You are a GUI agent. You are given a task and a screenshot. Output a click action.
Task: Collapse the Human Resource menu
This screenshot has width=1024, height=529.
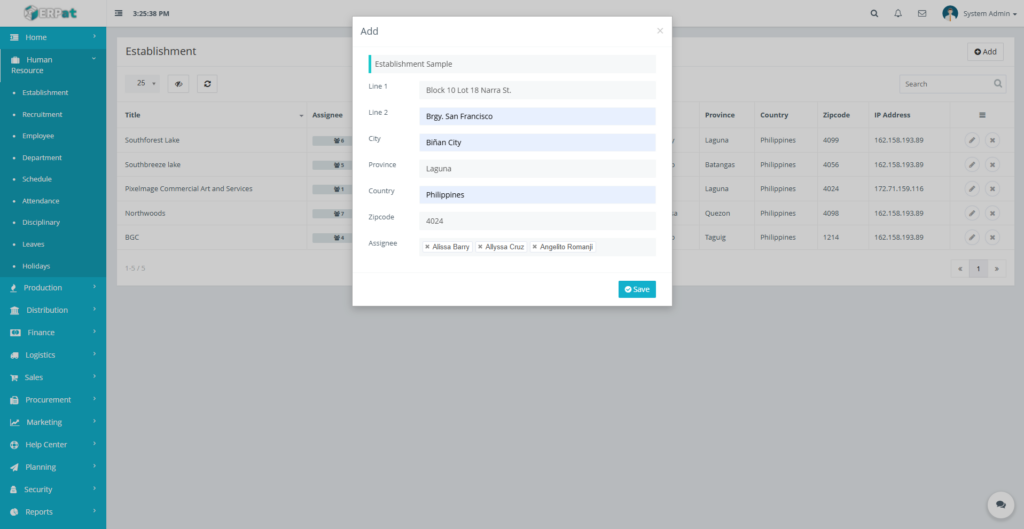53,65
